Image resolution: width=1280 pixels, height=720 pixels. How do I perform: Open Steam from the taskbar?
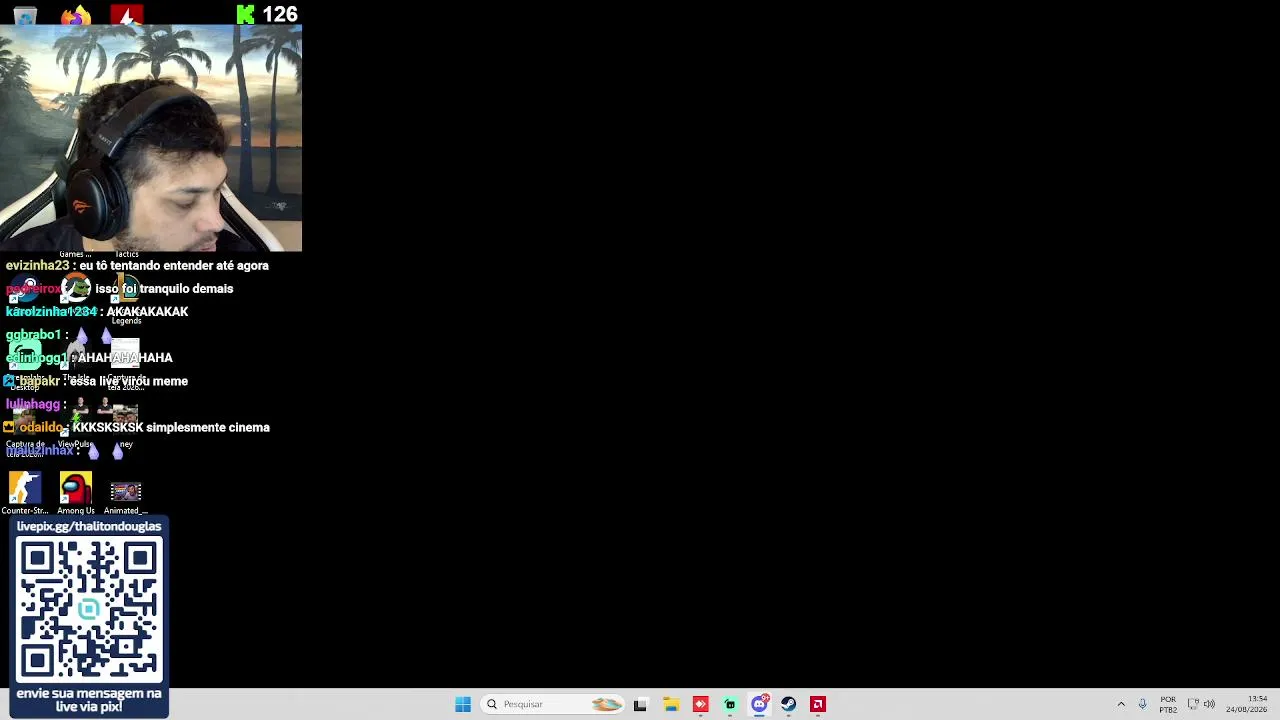(x=789, y=704)
